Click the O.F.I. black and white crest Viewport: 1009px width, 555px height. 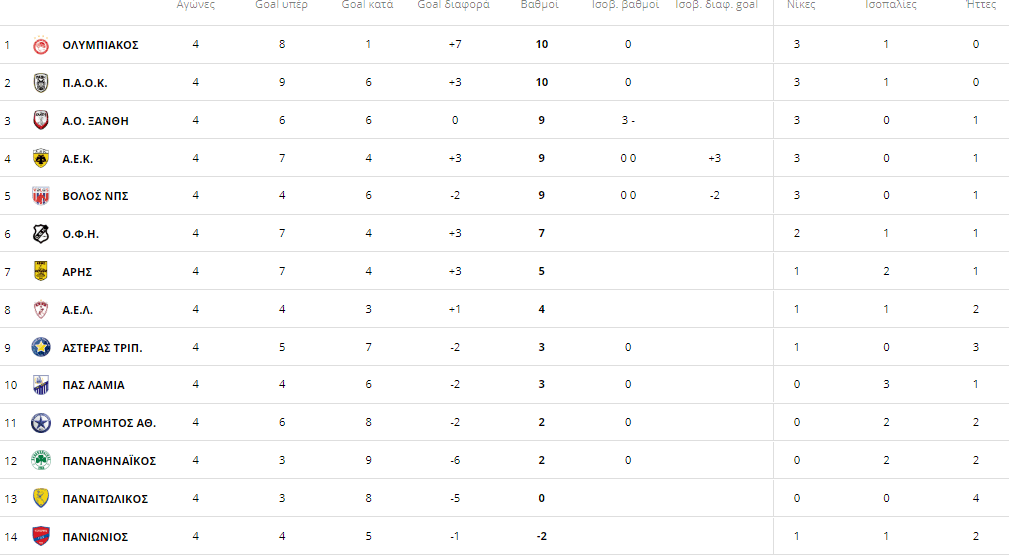tap(41, 234)
